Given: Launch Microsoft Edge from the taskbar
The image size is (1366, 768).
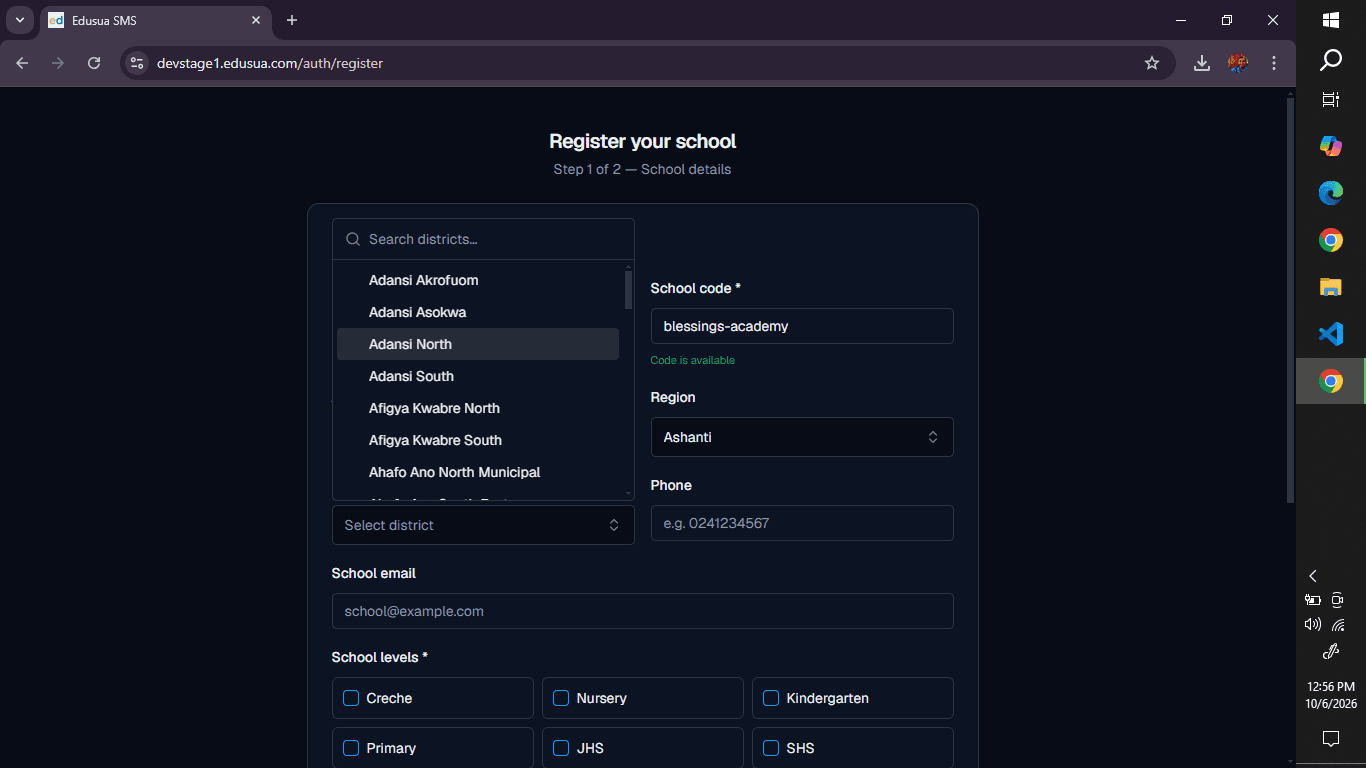Looking at the screenshot, I should 1331,193.
